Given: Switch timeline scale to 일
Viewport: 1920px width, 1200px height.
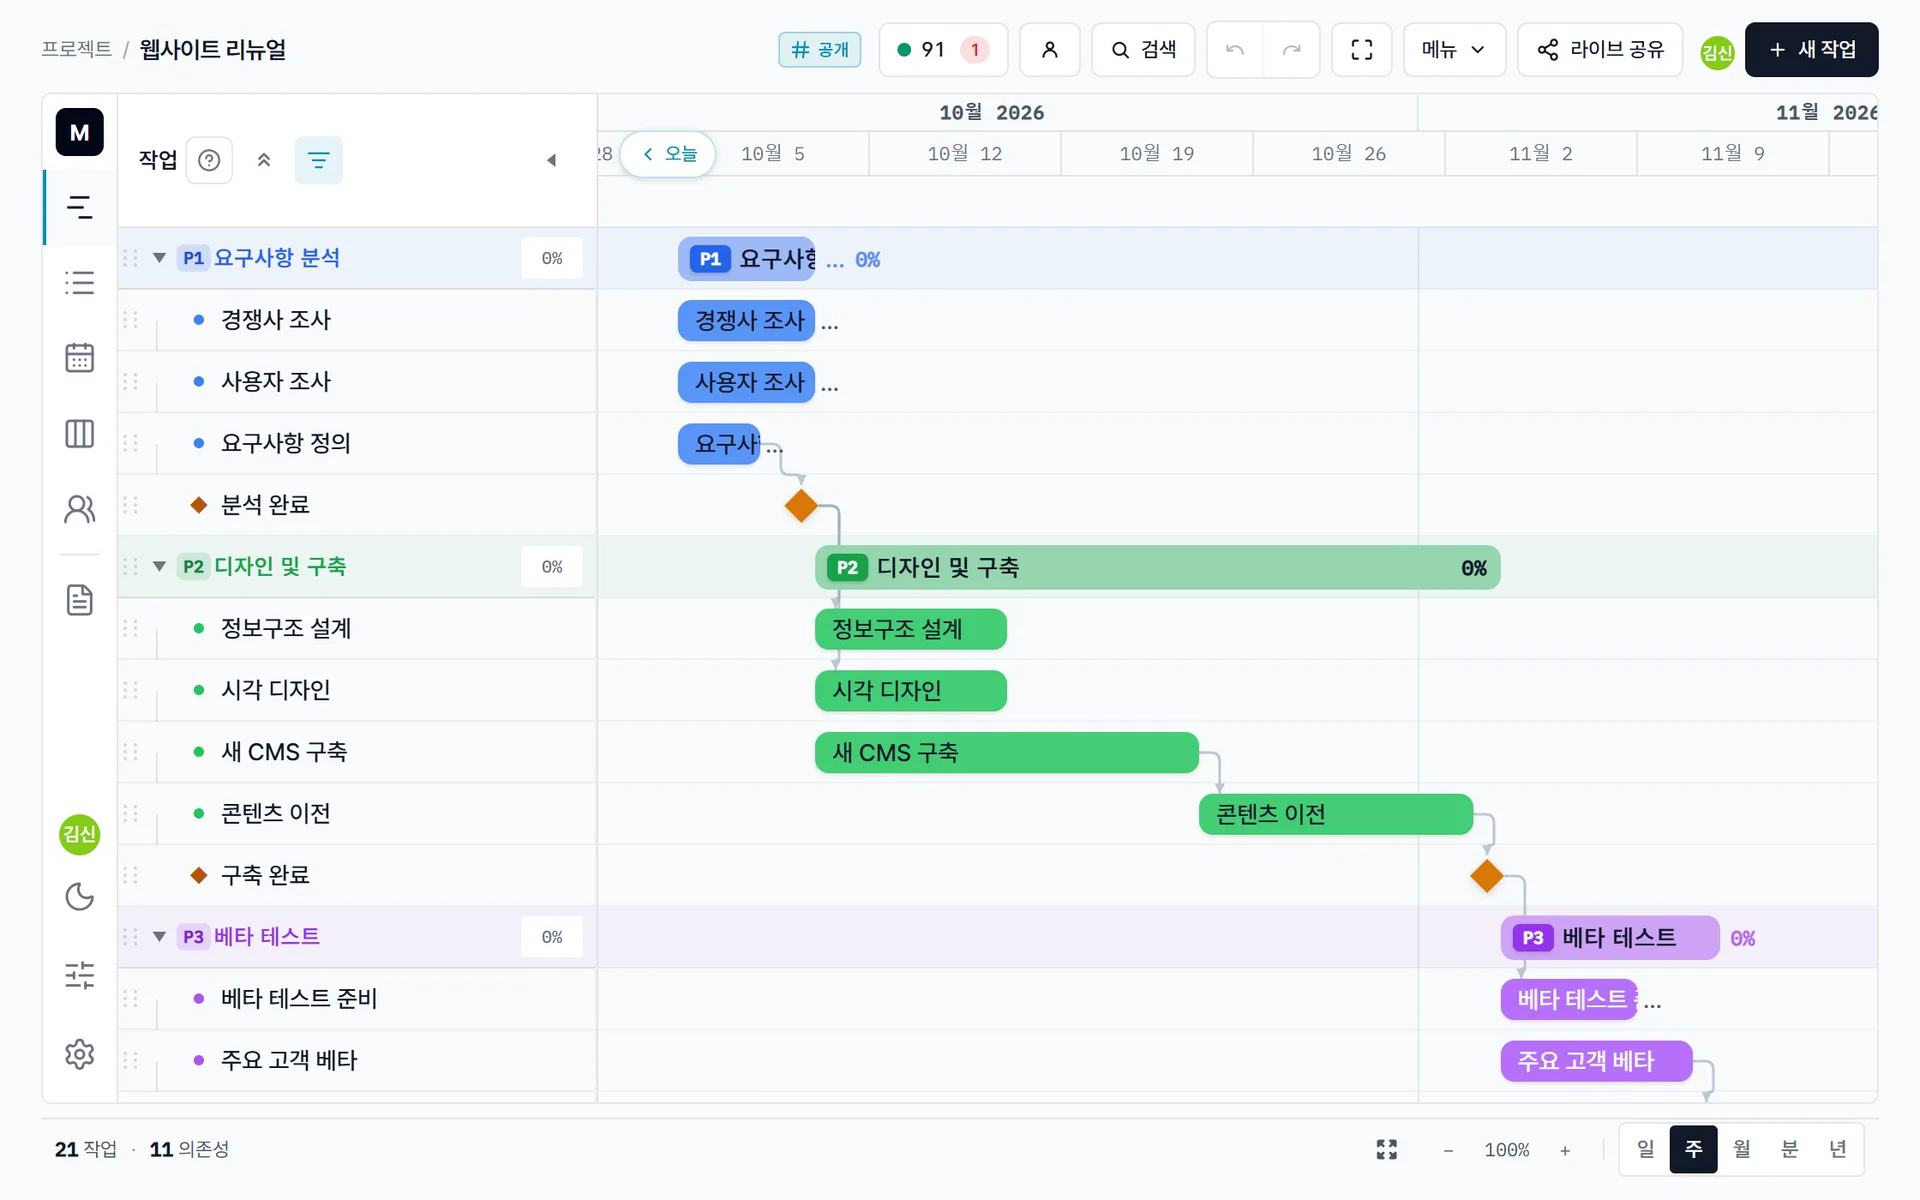Looking at the screenshot, I should pos(1645,1149).
